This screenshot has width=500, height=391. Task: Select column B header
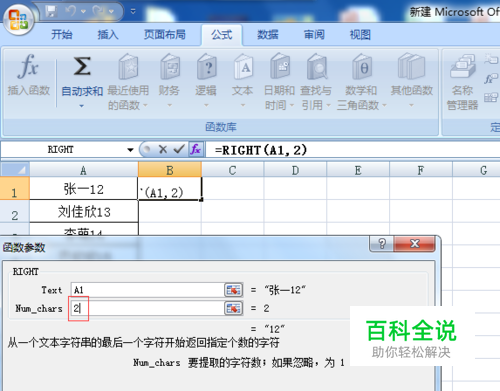170,170
